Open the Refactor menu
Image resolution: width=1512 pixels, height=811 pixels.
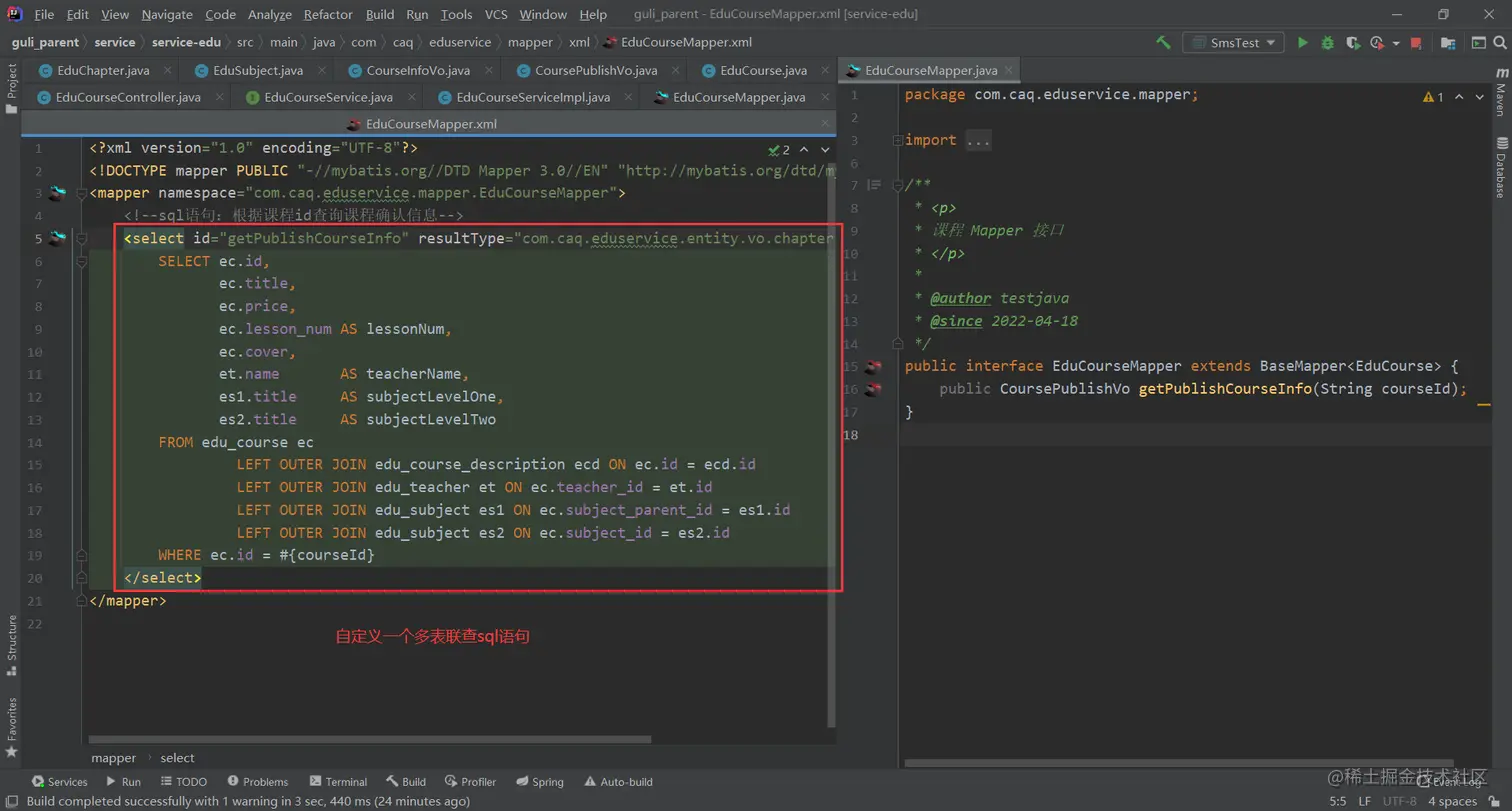coord(328,14)
